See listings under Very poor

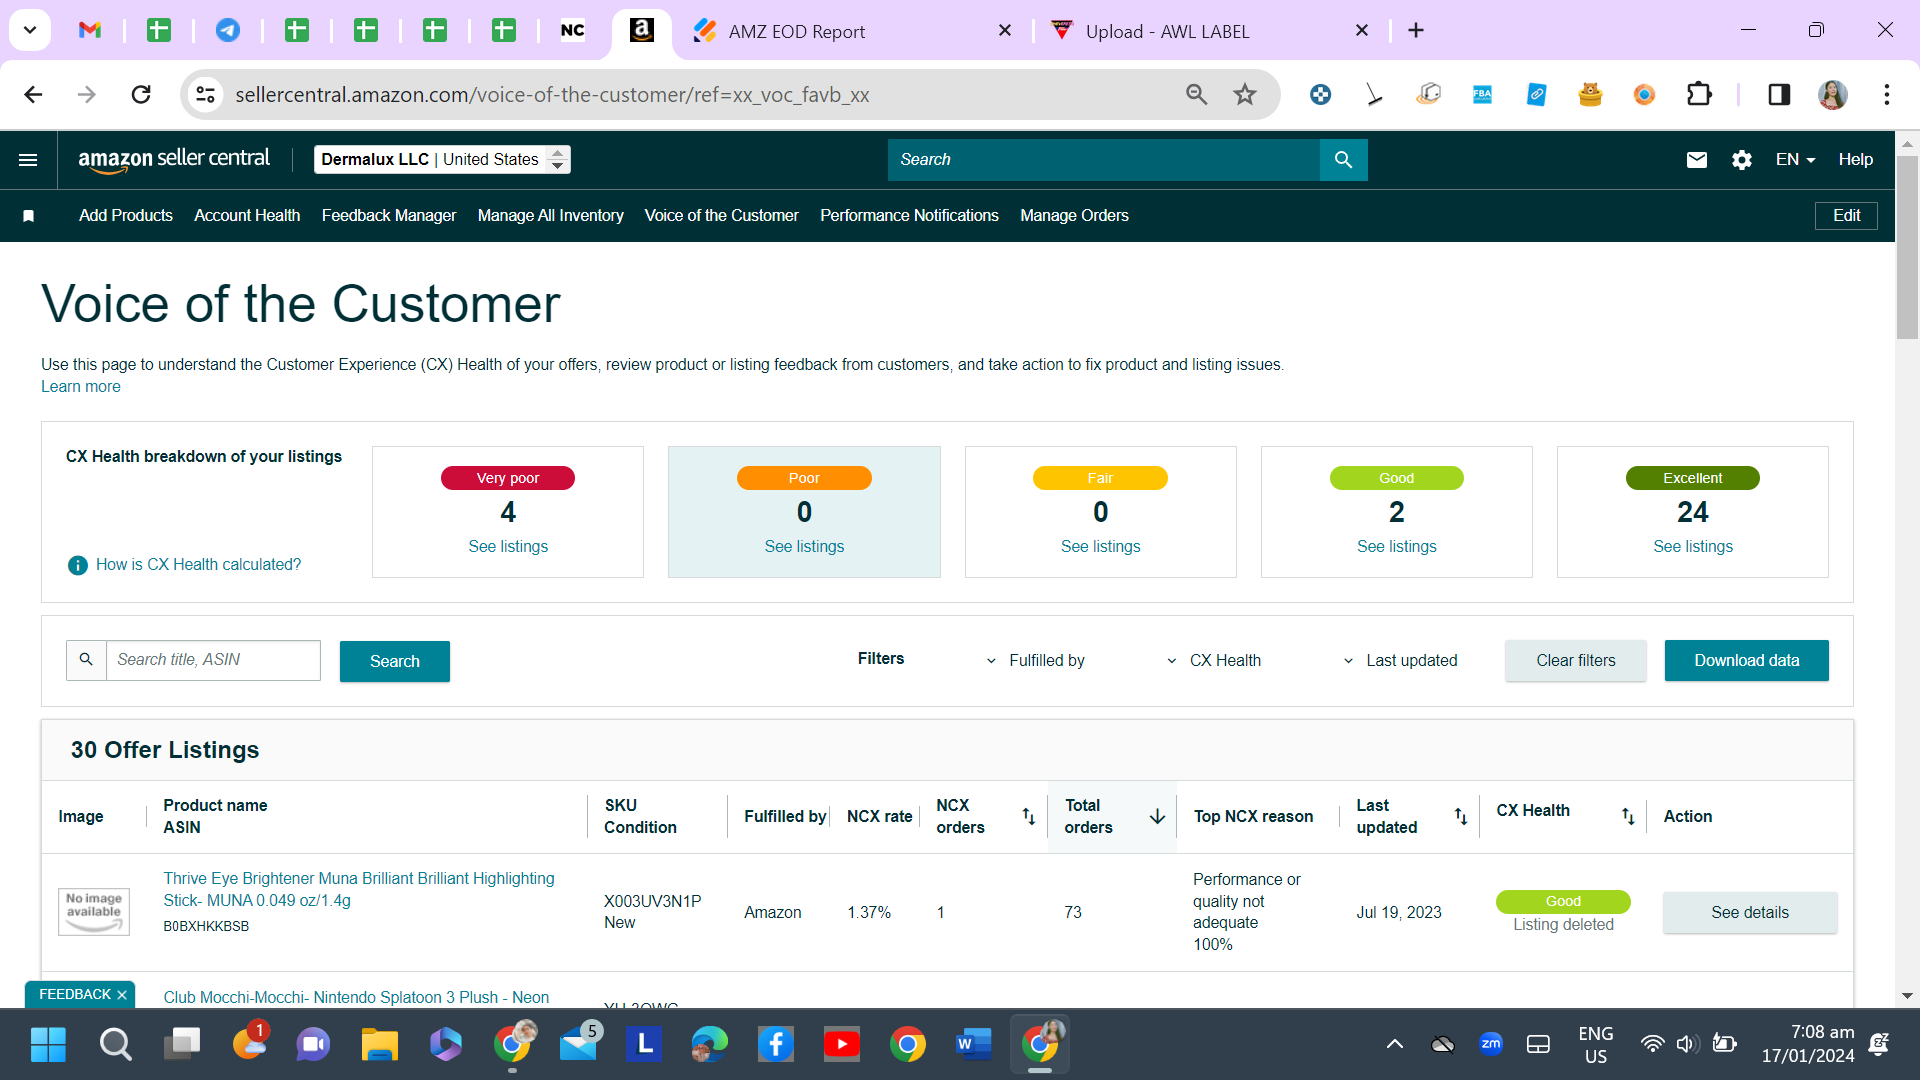508,547
